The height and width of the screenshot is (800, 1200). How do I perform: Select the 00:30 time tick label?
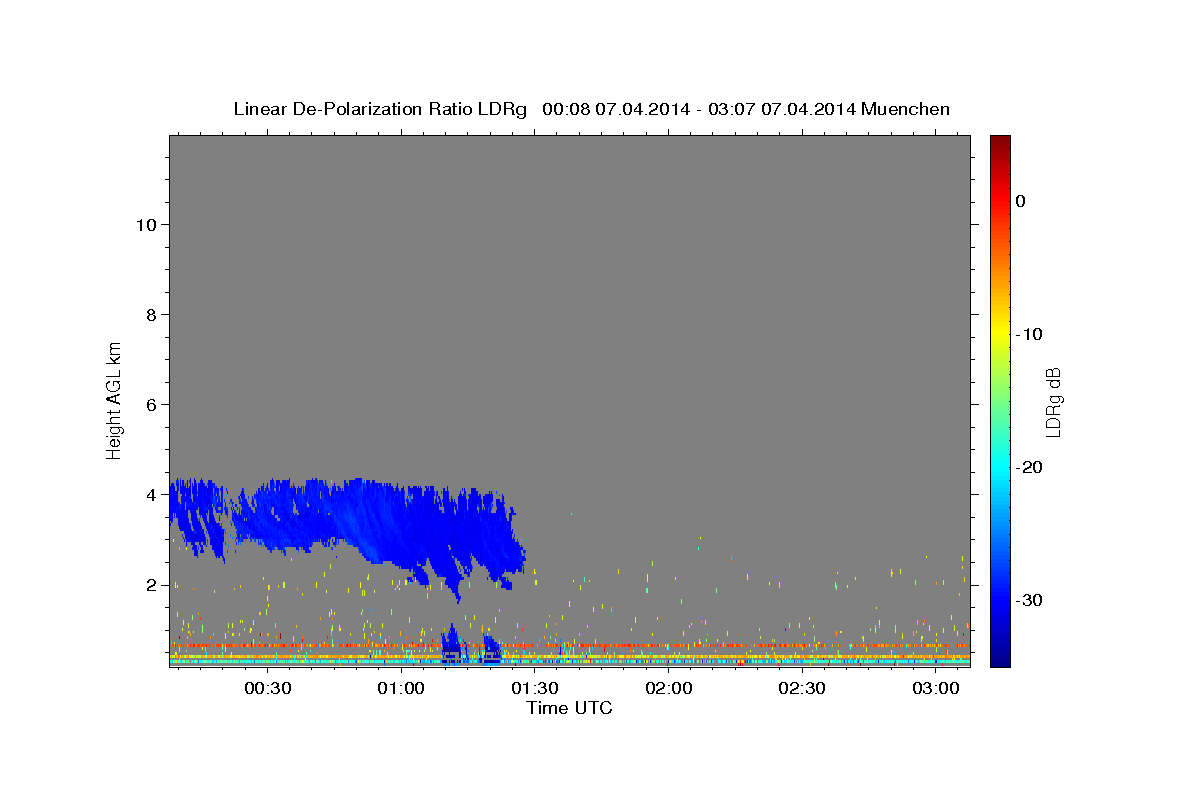[268, 688]
